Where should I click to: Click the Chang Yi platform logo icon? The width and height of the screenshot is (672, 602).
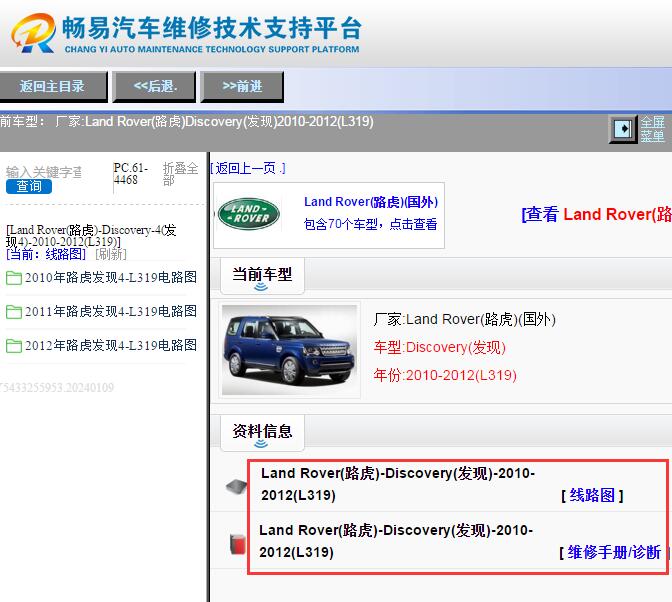point(33,33)
